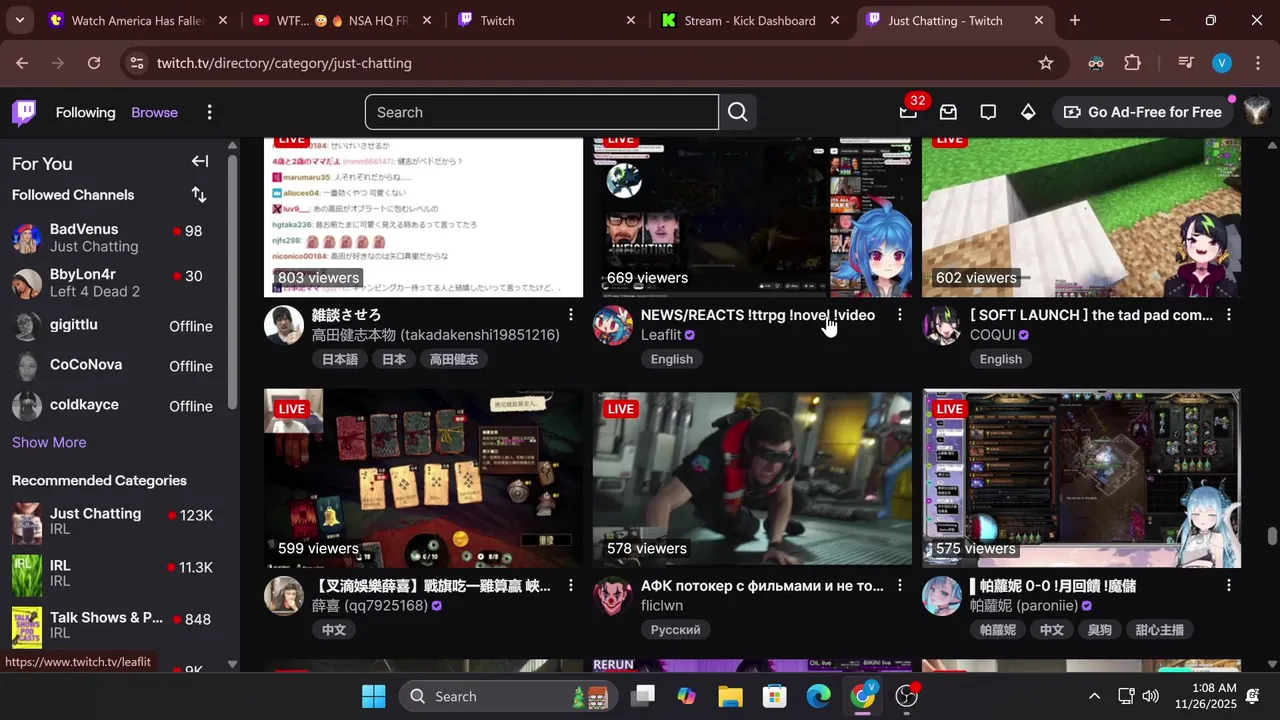The height and width of the screenshot is (720, 1280).
Task: Open NEWS/REACTS !ttrpg stream title
Action: (x=758, y=315)
